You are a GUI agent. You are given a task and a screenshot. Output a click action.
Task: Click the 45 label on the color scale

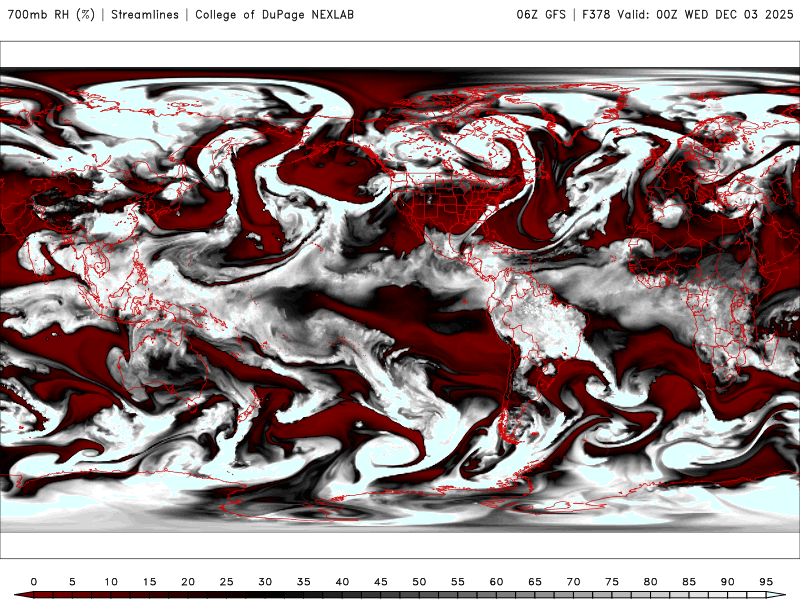(381, 582)
